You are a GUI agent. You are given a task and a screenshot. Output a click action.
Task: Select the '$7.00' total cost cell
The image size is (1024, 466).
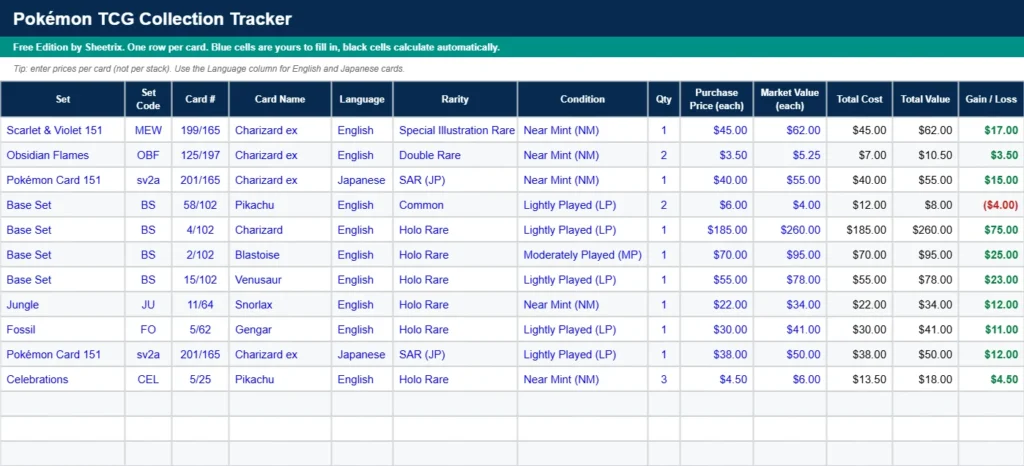(x=859, y=155)
